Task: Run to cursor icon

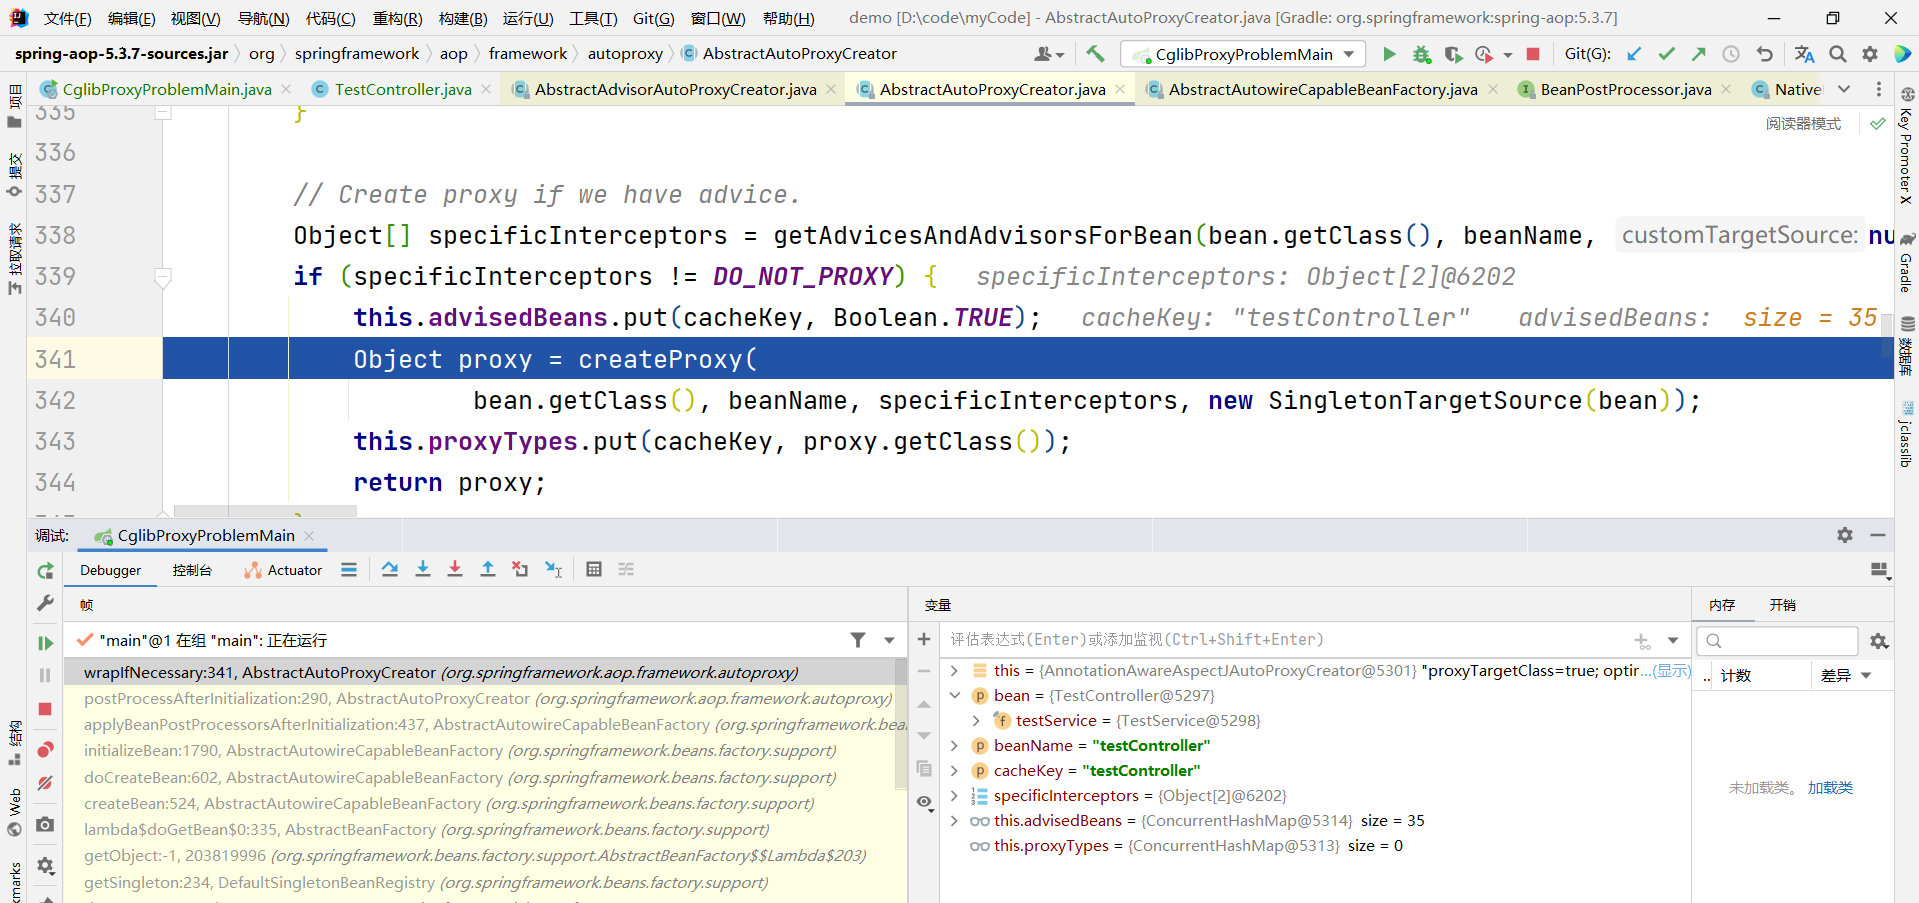Action: 553,569
